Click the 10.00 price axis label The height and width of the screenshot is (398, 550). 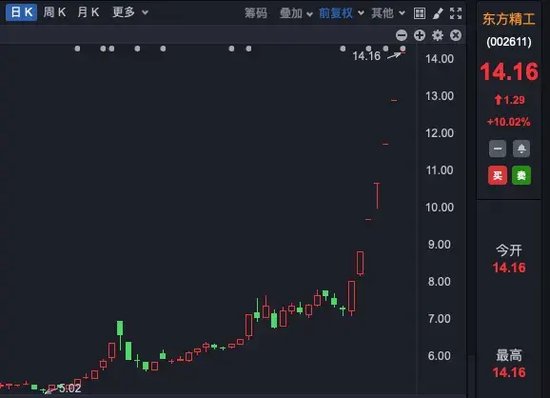click(x=440, y=207)
